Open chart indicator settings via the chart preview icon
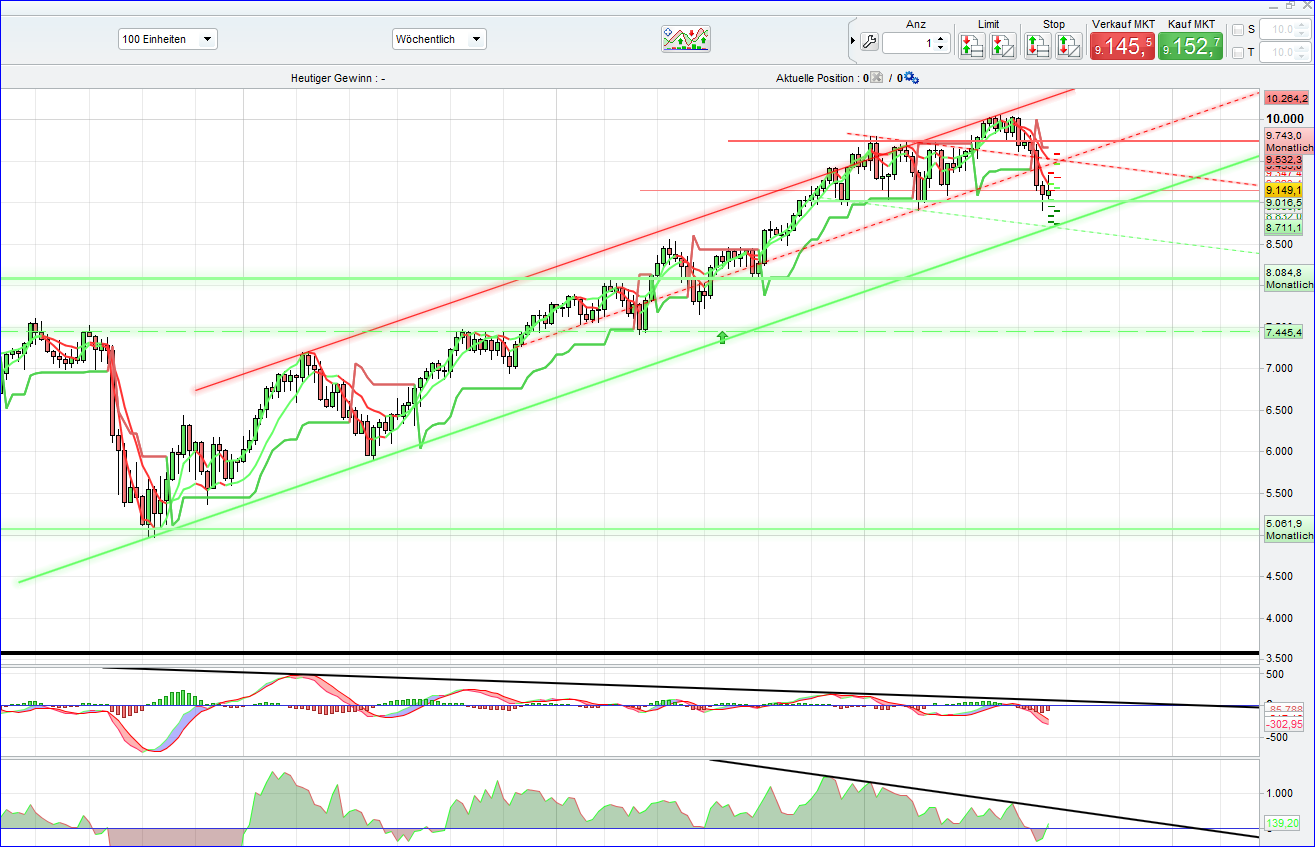Image resolution: width=1315 pixels, height=847 pixels. (x=686, y=39)
